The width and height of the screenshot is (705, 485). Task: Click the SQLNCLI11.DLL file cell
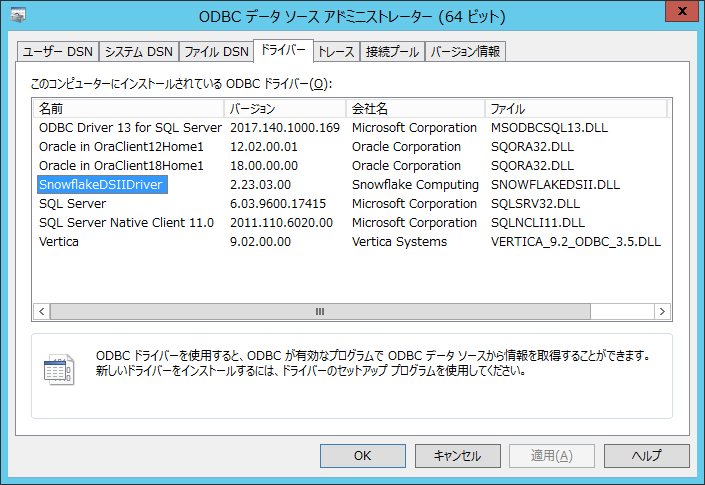538,222
